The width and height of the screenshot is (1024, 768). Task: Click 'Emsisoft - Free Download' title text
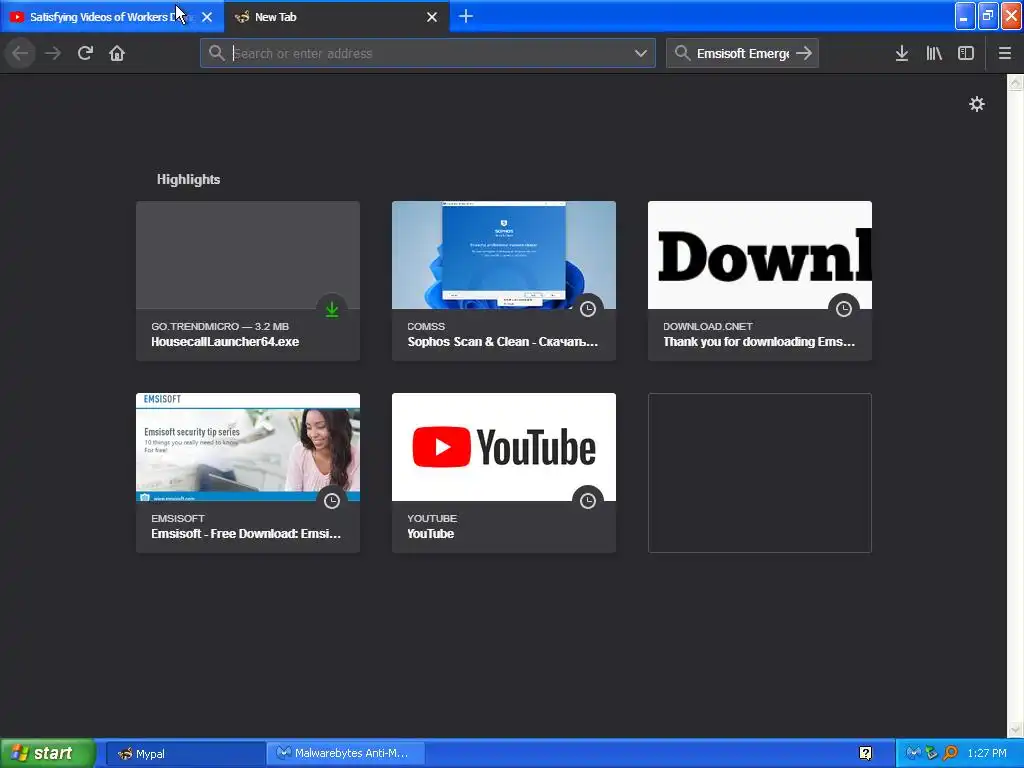point(246,534)
